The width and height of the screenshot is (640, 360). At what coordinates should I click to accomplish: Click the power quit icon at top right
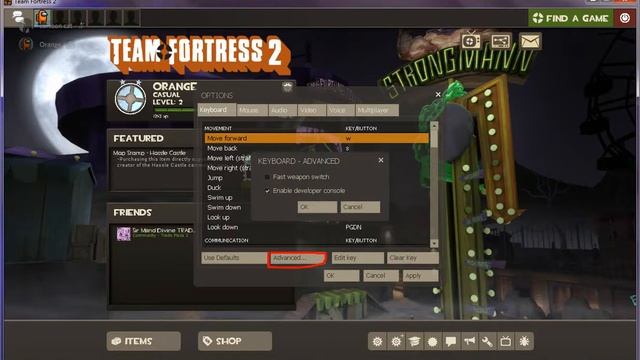pos(624,18)
